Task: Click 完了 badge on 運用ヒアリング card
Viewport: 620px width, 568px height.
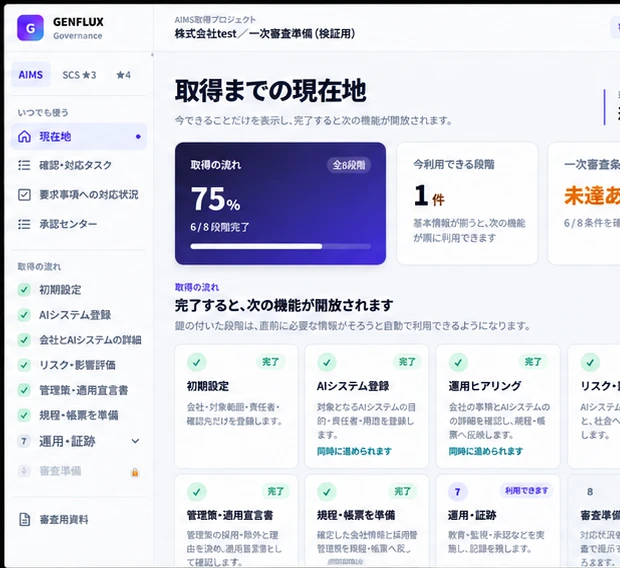Action: pos(533,362)
